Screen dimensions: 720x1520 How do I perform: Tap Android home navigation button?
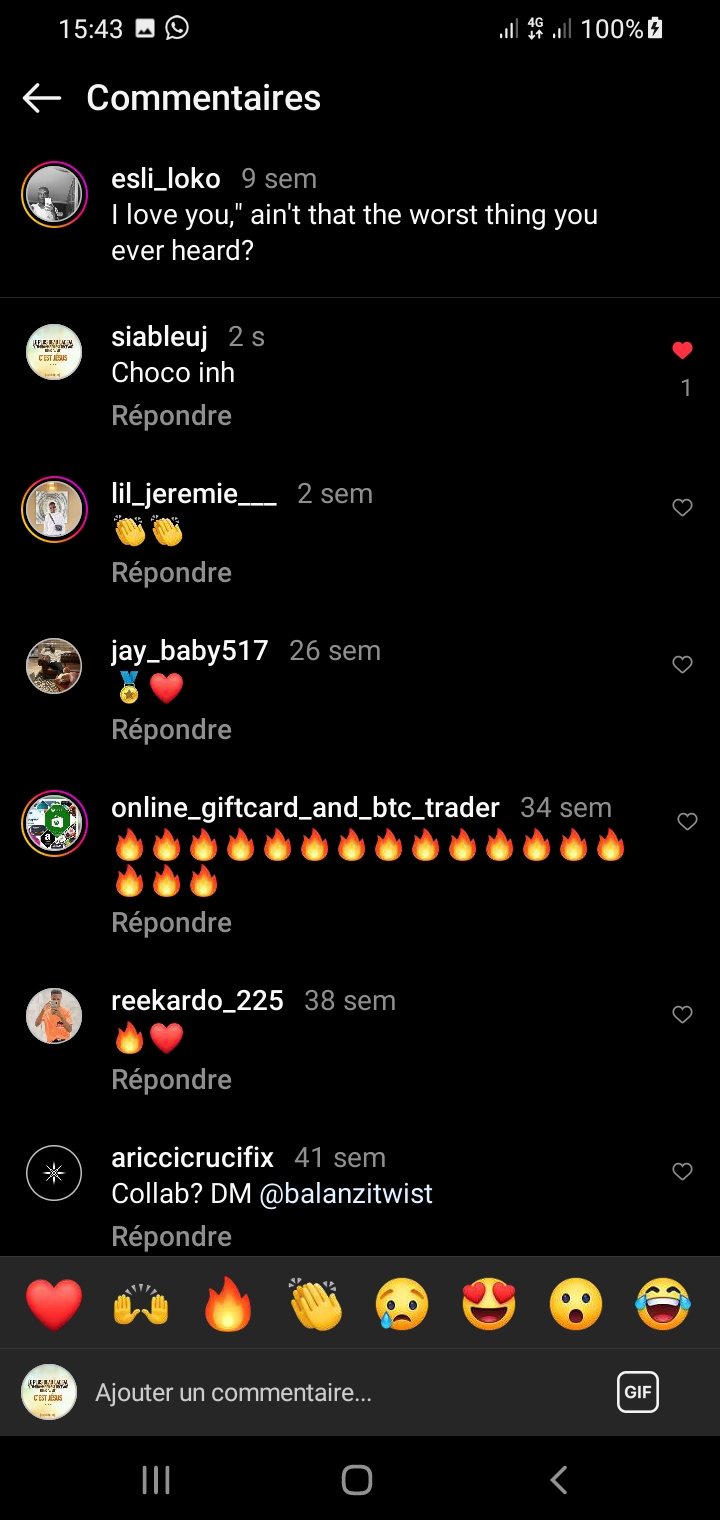(x=357, y=1480)
